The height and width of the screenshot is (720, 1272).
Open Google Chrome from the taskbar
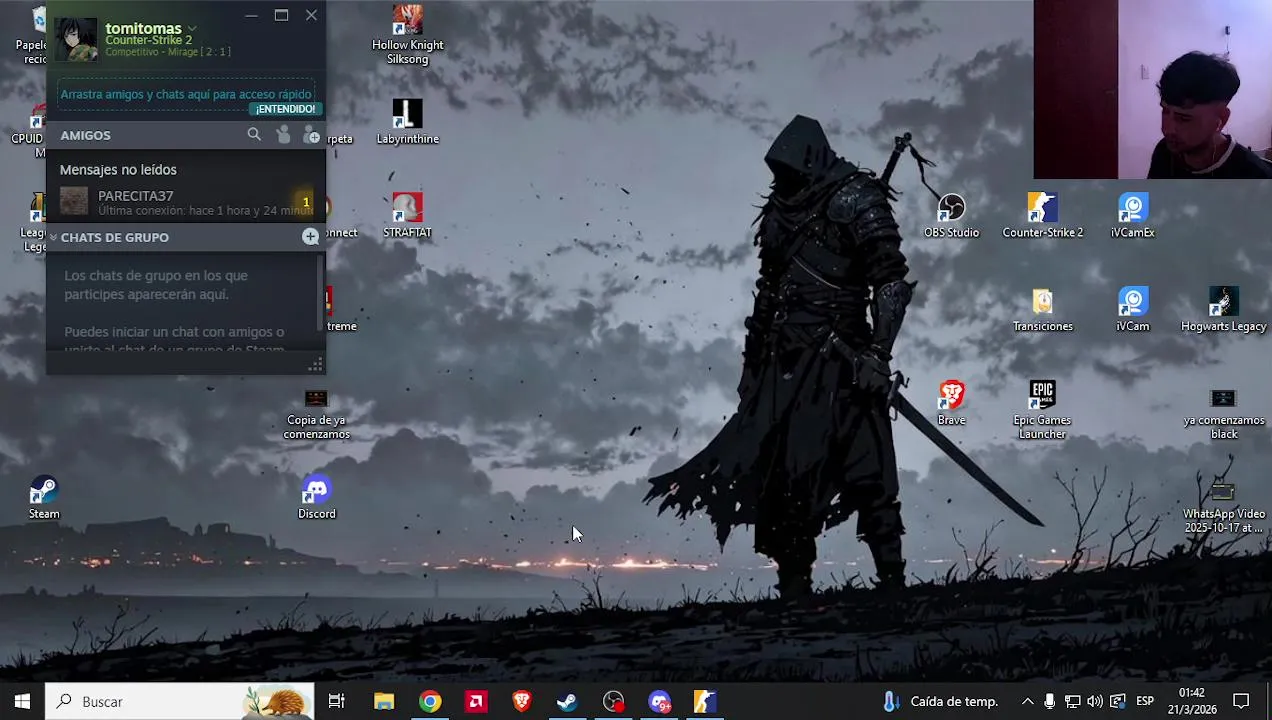[x=430, y=702]
